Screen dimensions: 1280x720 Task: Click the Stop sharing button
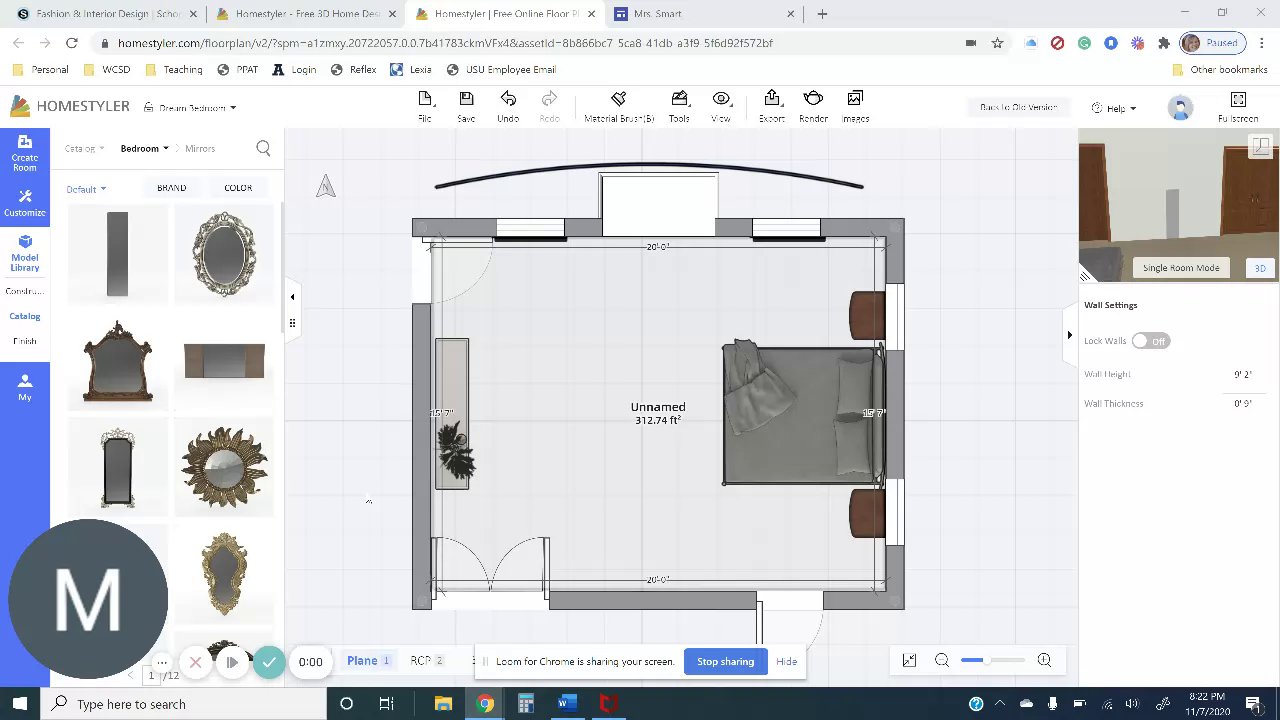pyautogui.click(x=725, y=661)
